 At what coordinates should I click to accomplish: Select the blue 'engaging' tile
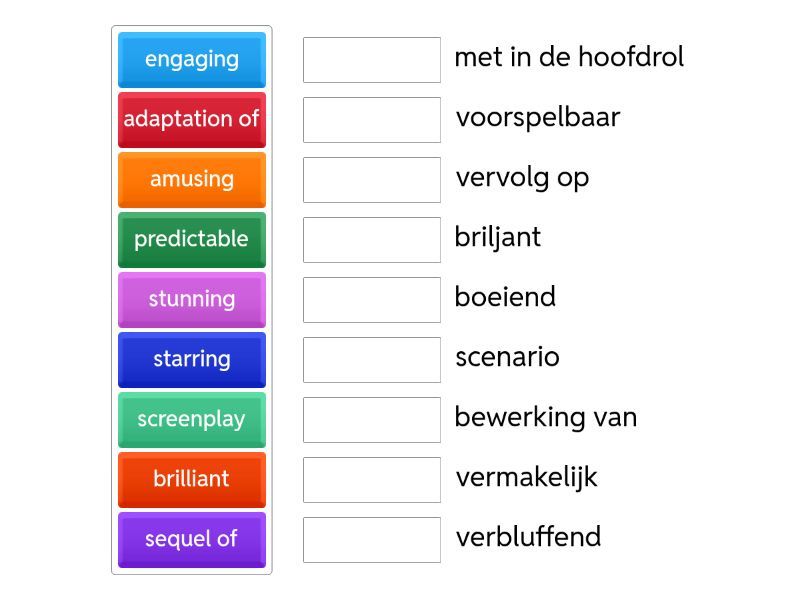191,59
